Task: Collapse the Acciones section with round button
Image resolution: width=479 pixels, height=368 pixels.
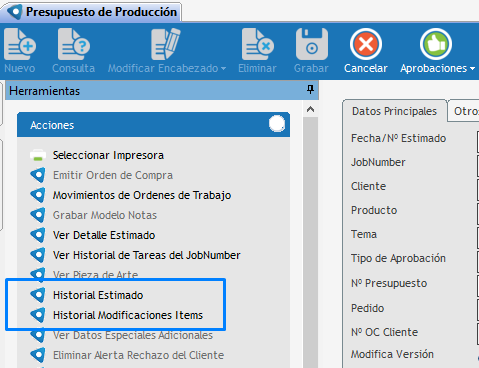Action: click(277, 124)
